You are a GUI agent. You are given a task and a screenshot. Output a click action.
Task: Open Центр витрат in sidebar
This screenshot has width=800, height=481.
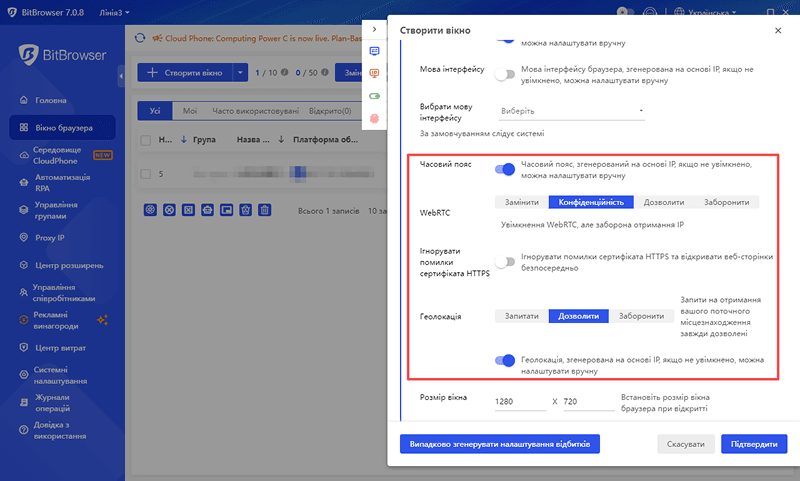coord(62,347)
